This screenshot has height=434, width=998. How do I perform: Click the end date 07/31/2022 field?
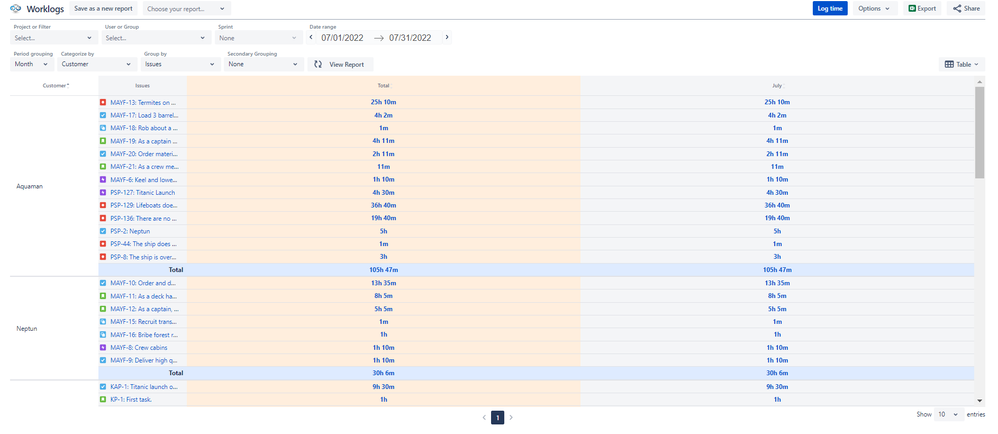(411, 38)
